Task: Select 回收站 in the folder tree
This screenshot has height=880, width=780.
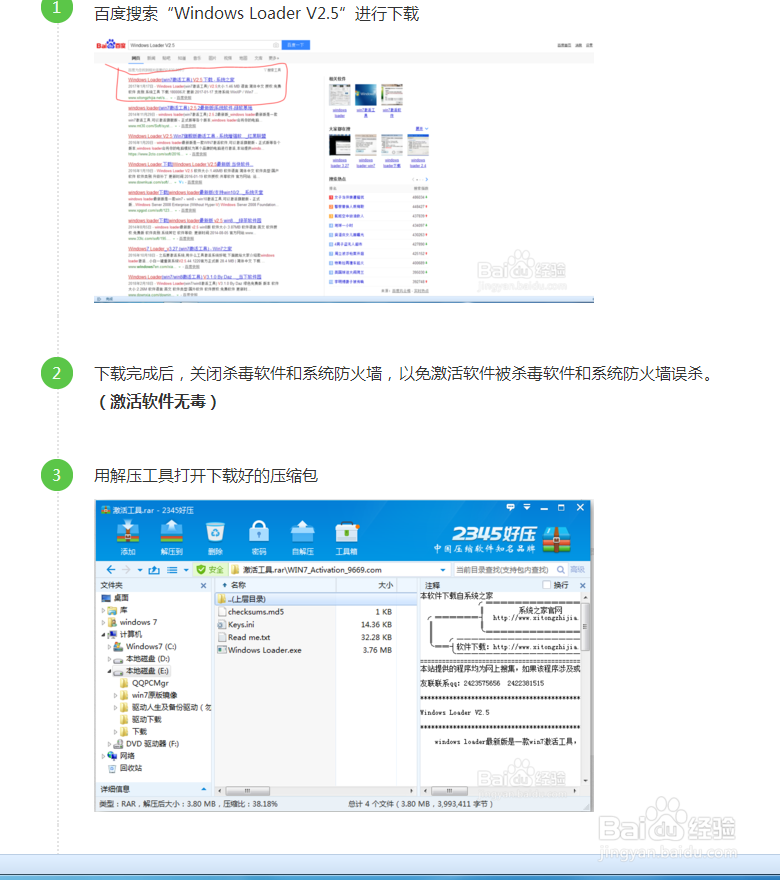Action: pos(125,768)
